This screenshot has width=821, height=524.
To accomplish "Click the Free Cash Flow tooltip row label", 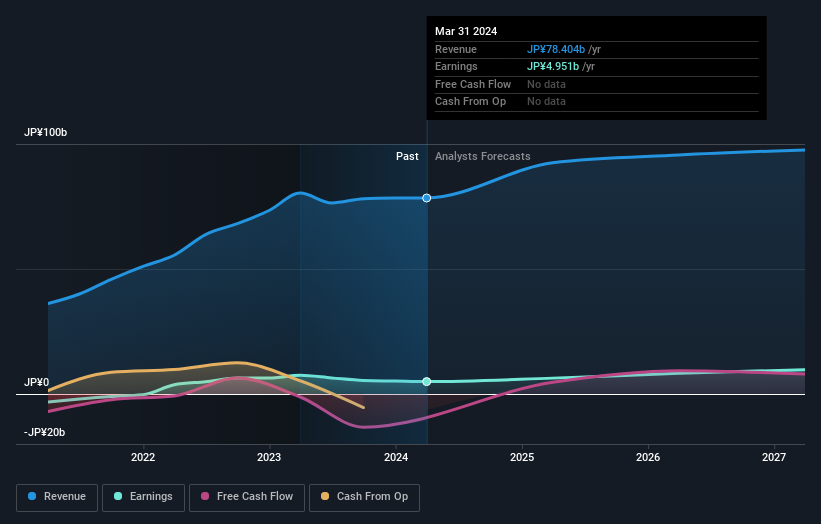I will pyautogui.click(x=473, y=84).
